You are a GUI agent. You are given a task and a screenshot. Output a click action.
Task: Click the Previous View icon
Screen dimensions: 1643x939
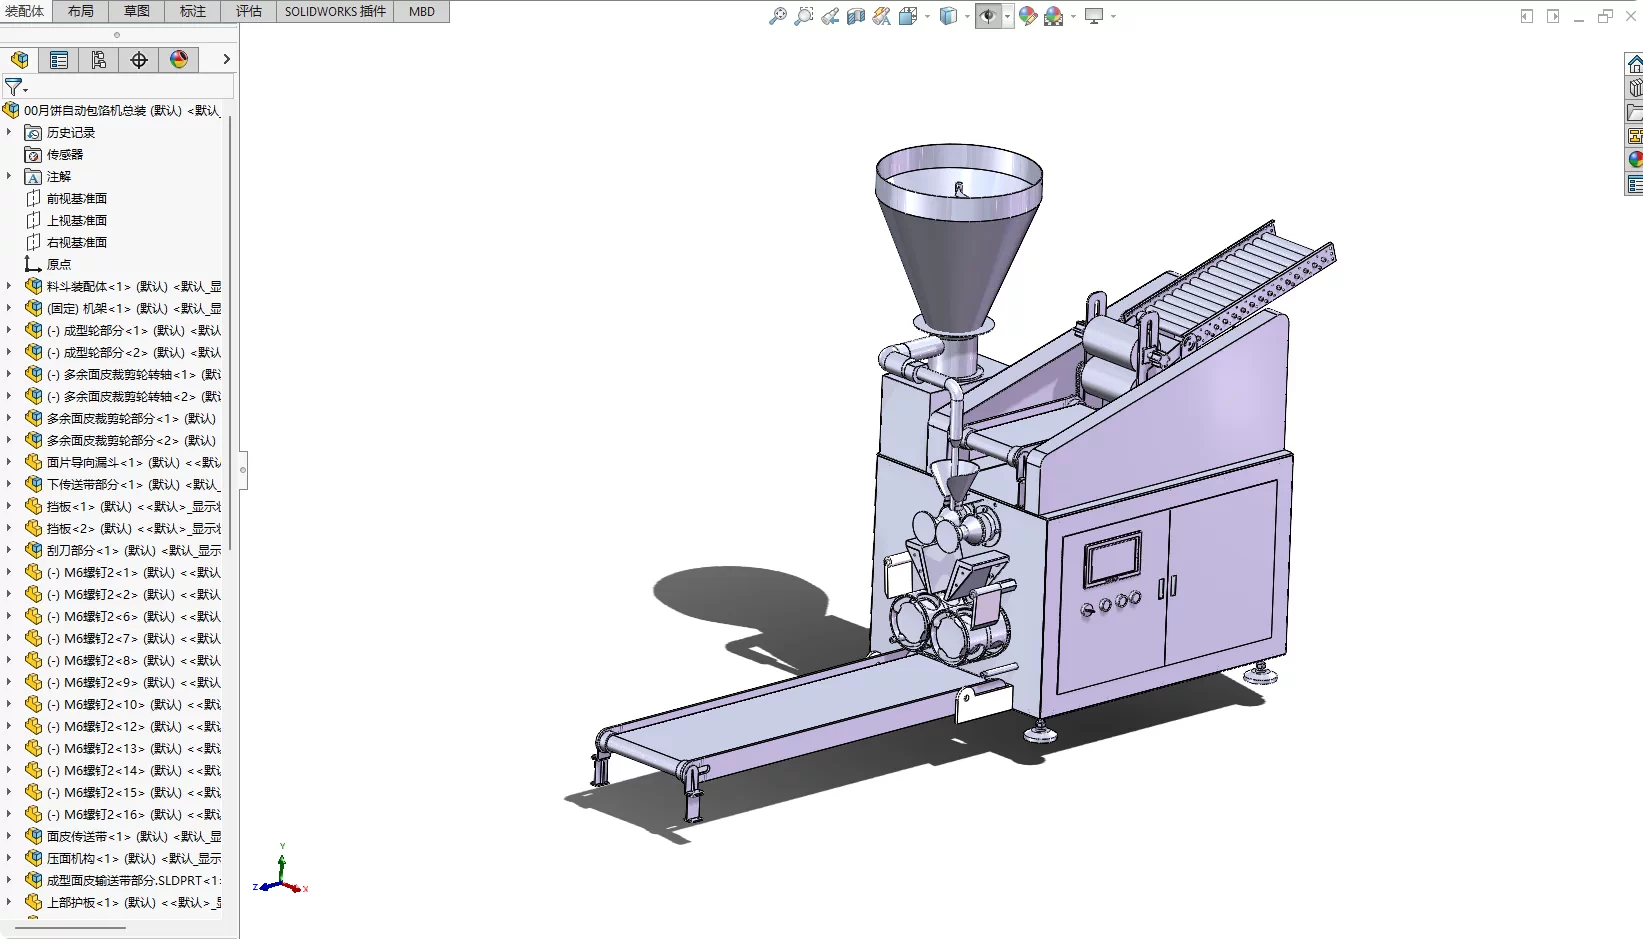830,16
